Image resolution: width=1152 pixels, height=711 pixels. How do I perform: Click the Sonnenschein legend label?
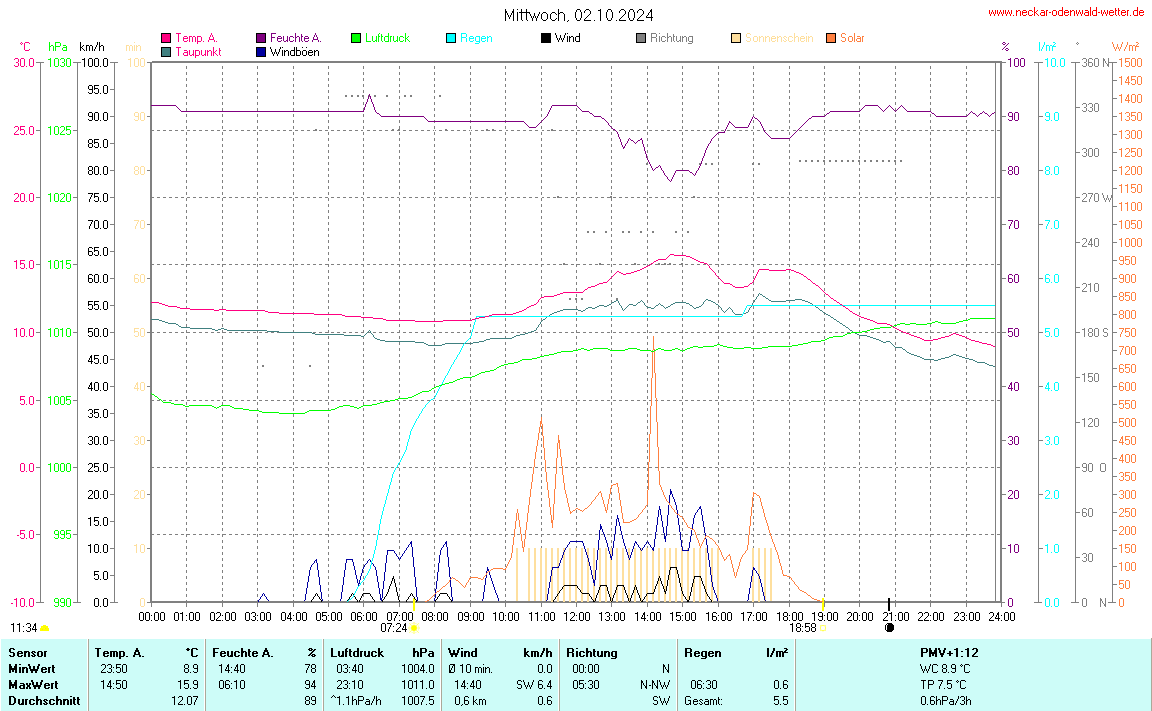click(778, 38)
